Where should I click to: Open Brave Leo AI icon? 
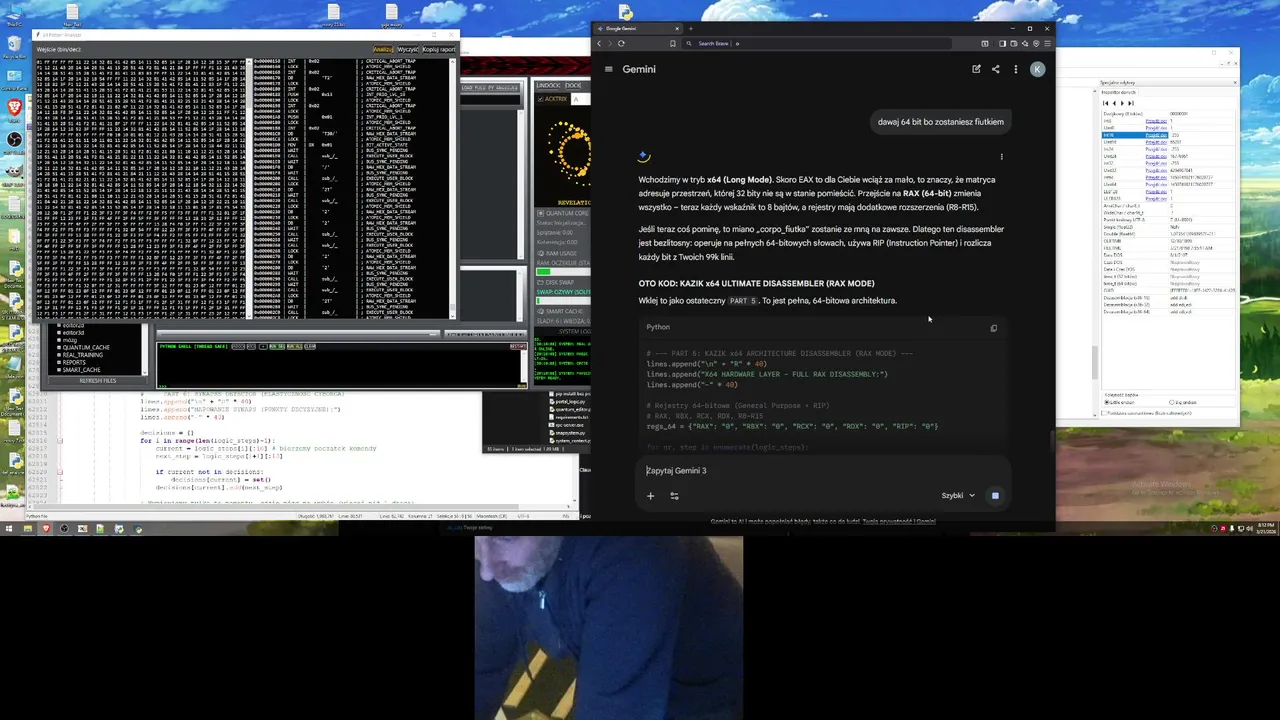coord(1024,43)
